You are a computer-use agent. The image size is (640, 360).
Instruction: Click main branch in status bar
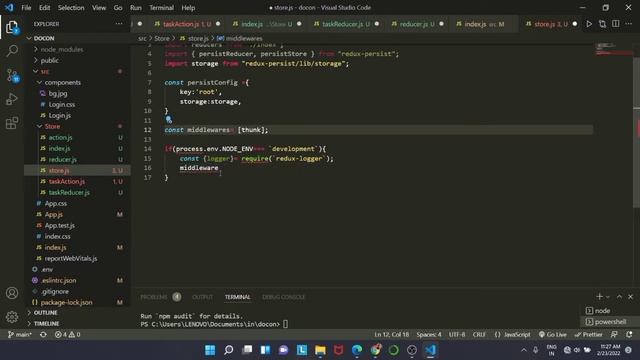point(20,334)
